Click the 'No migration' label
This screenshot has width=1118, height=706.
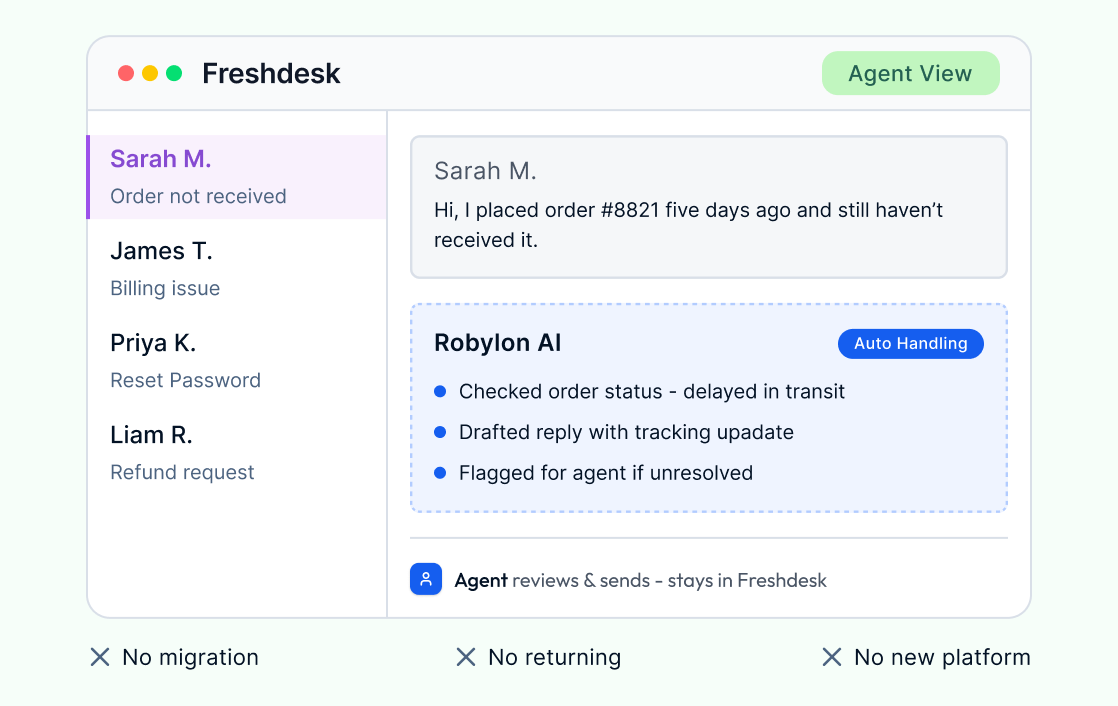tap(190, 657)
